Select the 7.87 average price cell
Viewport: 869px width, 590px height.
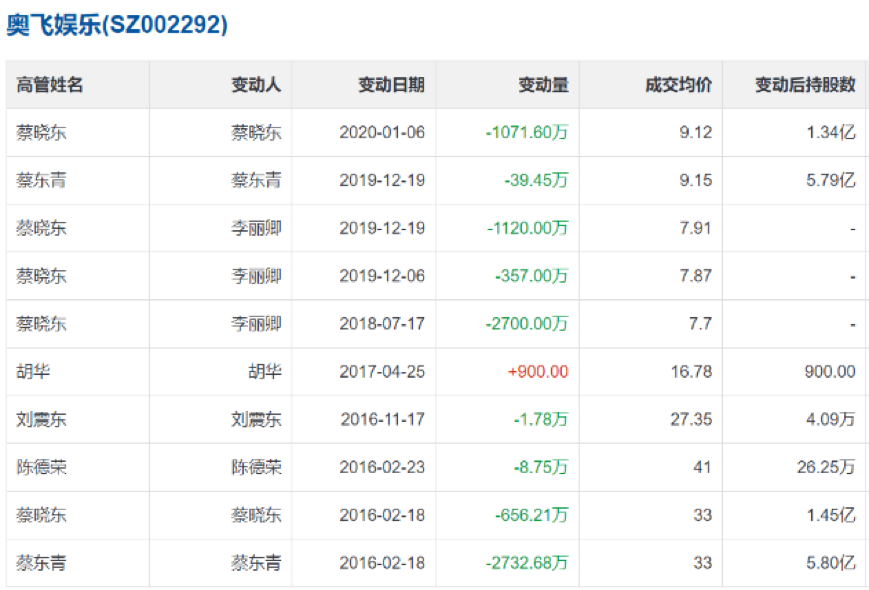click(x=696, y=276)
